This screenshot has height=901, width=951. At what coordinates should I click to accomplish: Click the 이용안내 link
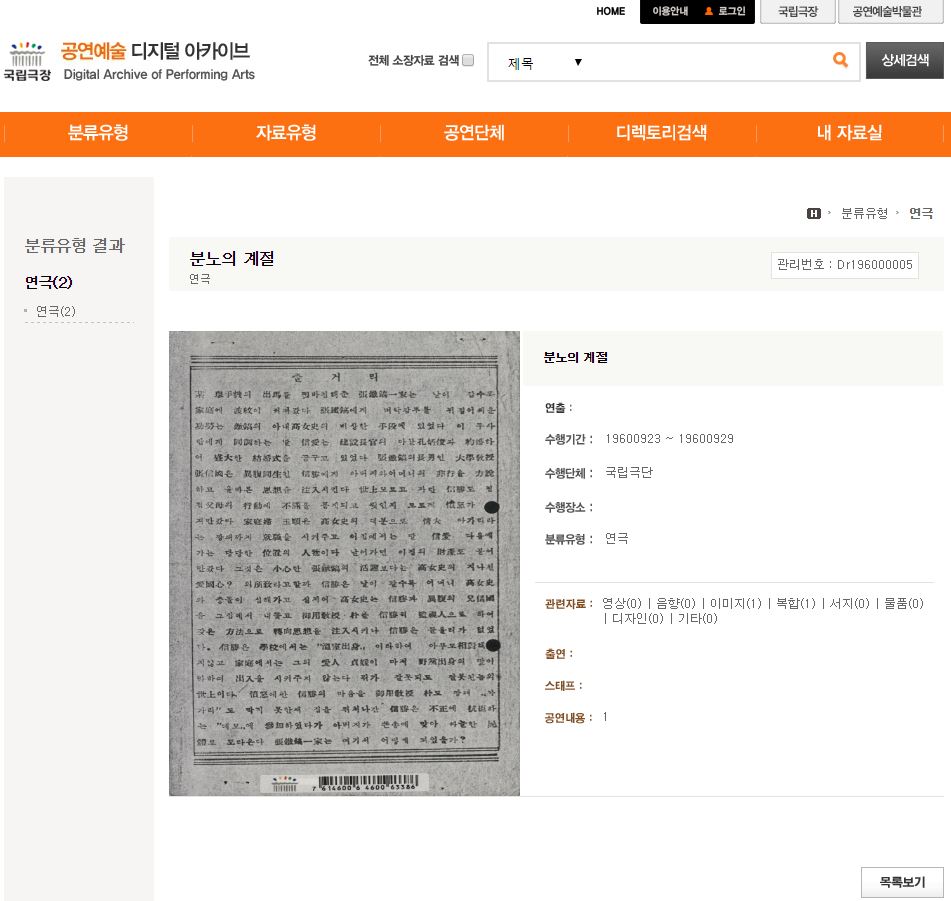click(670, 12)
